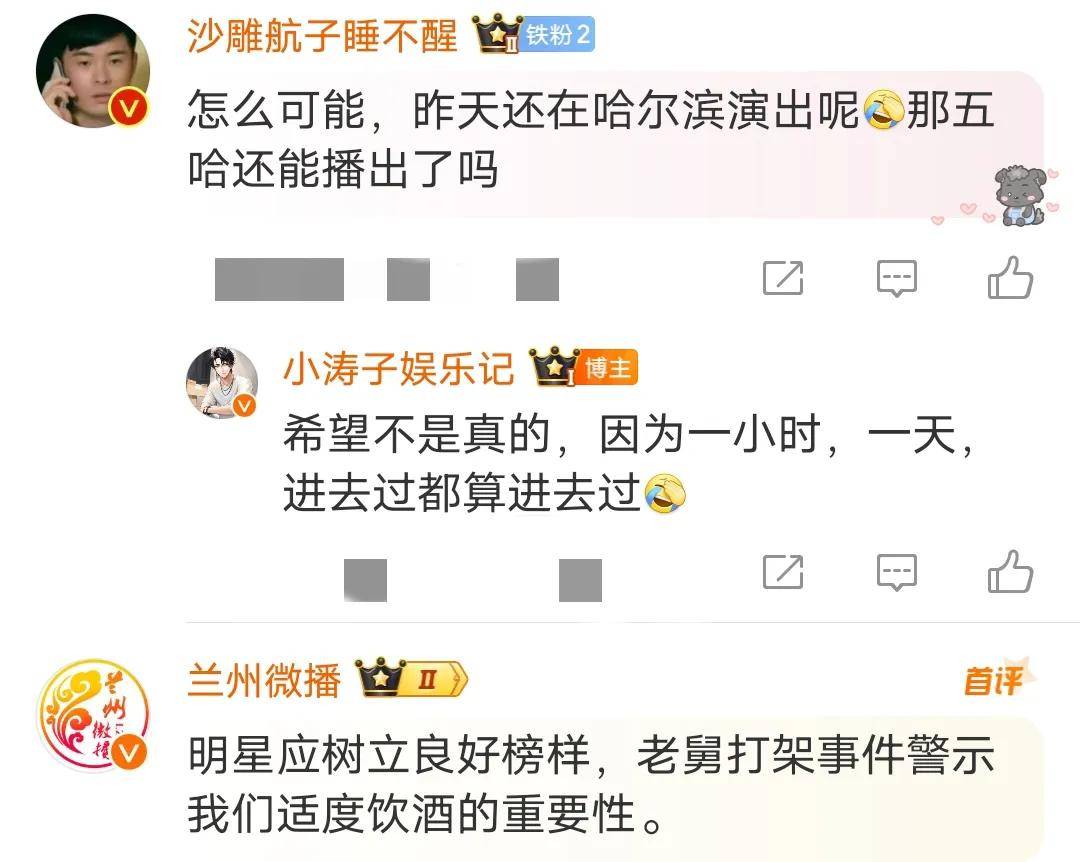Open username link 小涛子娱乐记

[398, 369]
